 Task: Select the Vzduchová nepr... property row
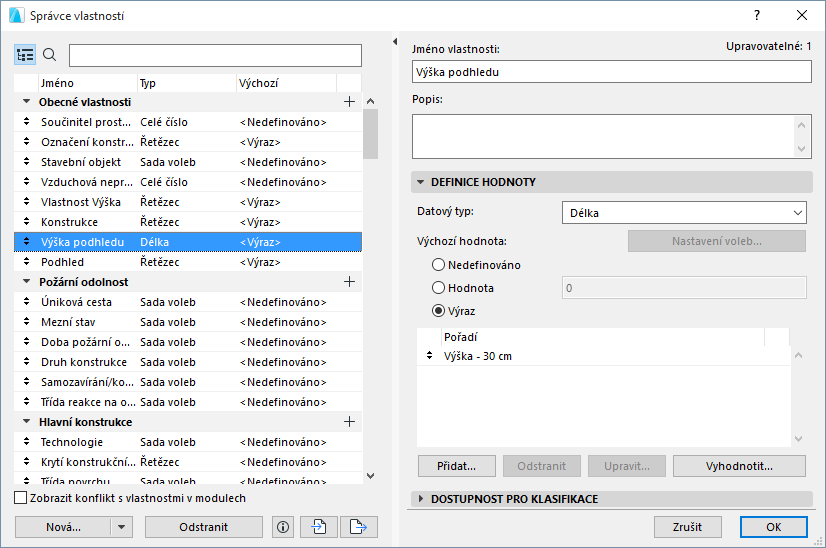click(x=188, y=182)
